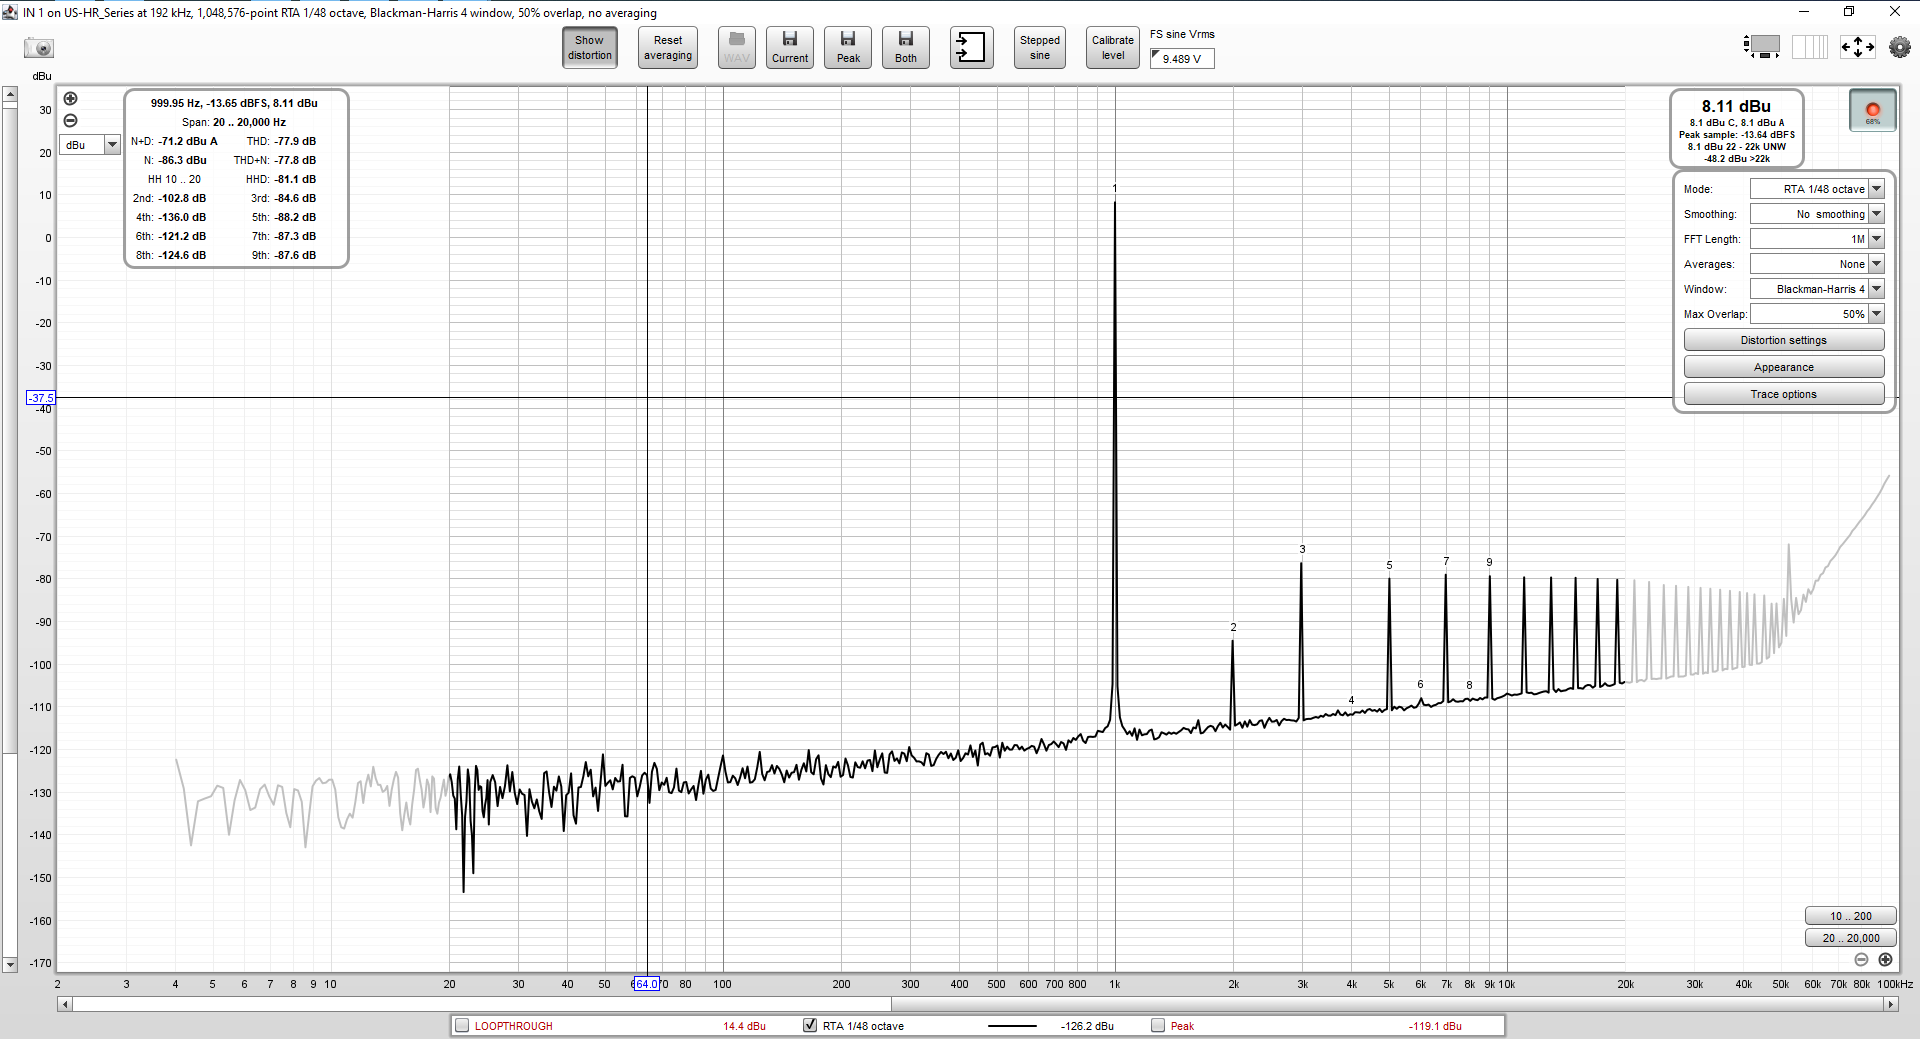The height and width of the screenshot is (1039, 1920).
Task: Click the N+D -71.2 dBu A reading
Action: (188, 141)
